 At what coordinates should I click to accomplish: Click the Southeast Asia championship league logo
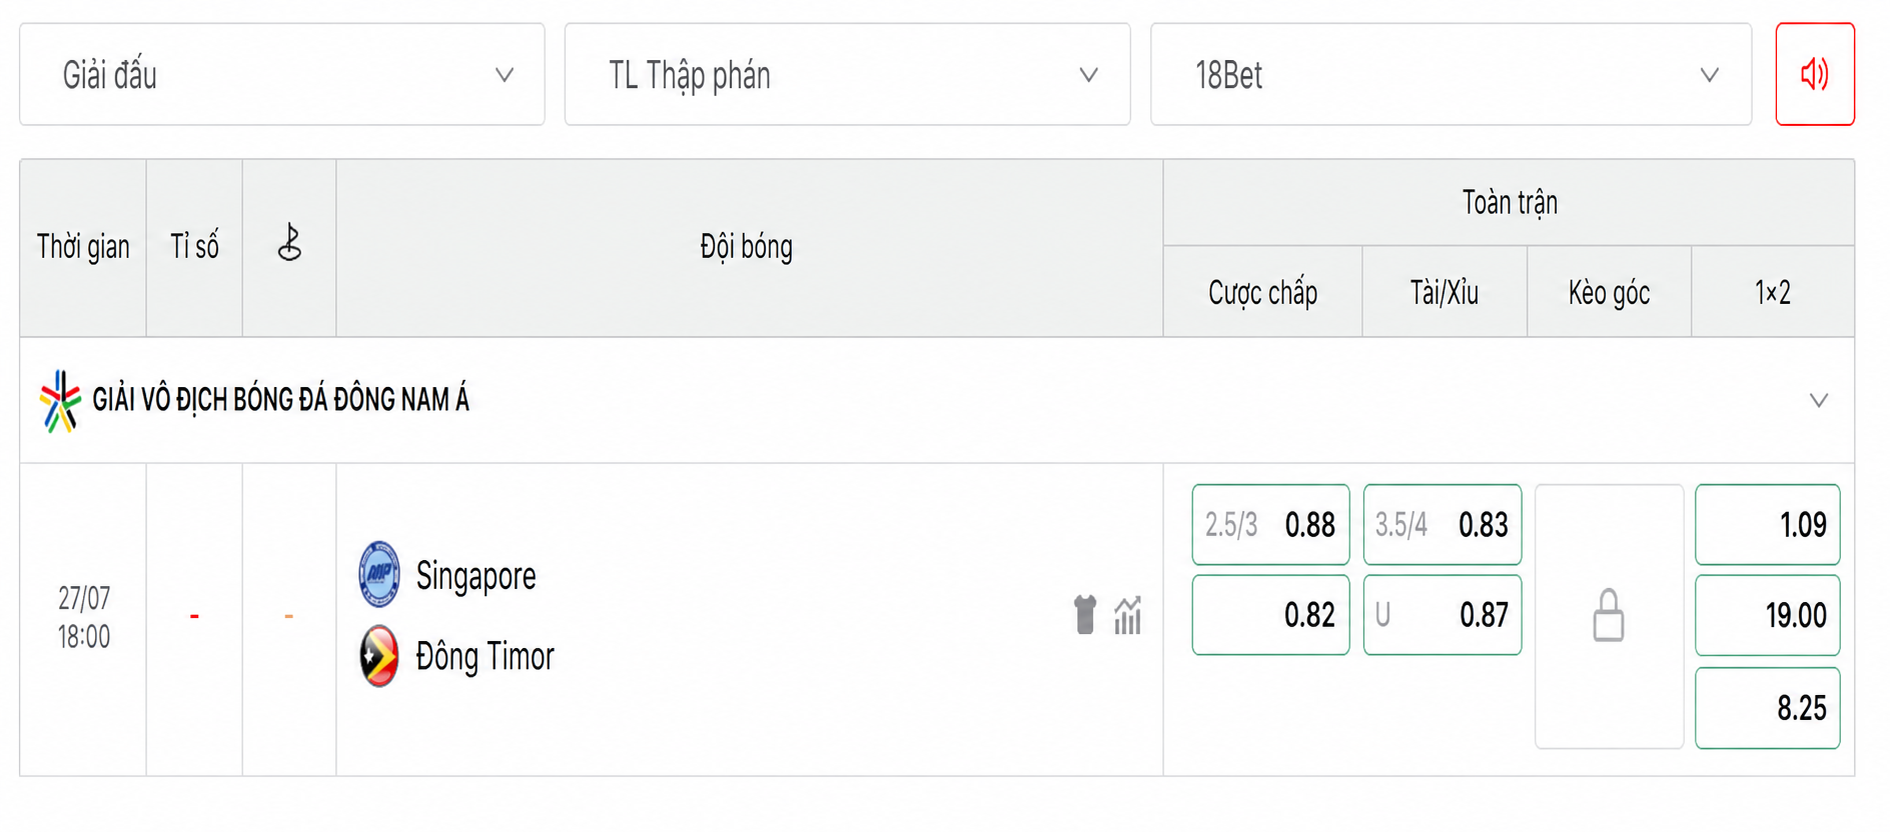click(60, 400)
